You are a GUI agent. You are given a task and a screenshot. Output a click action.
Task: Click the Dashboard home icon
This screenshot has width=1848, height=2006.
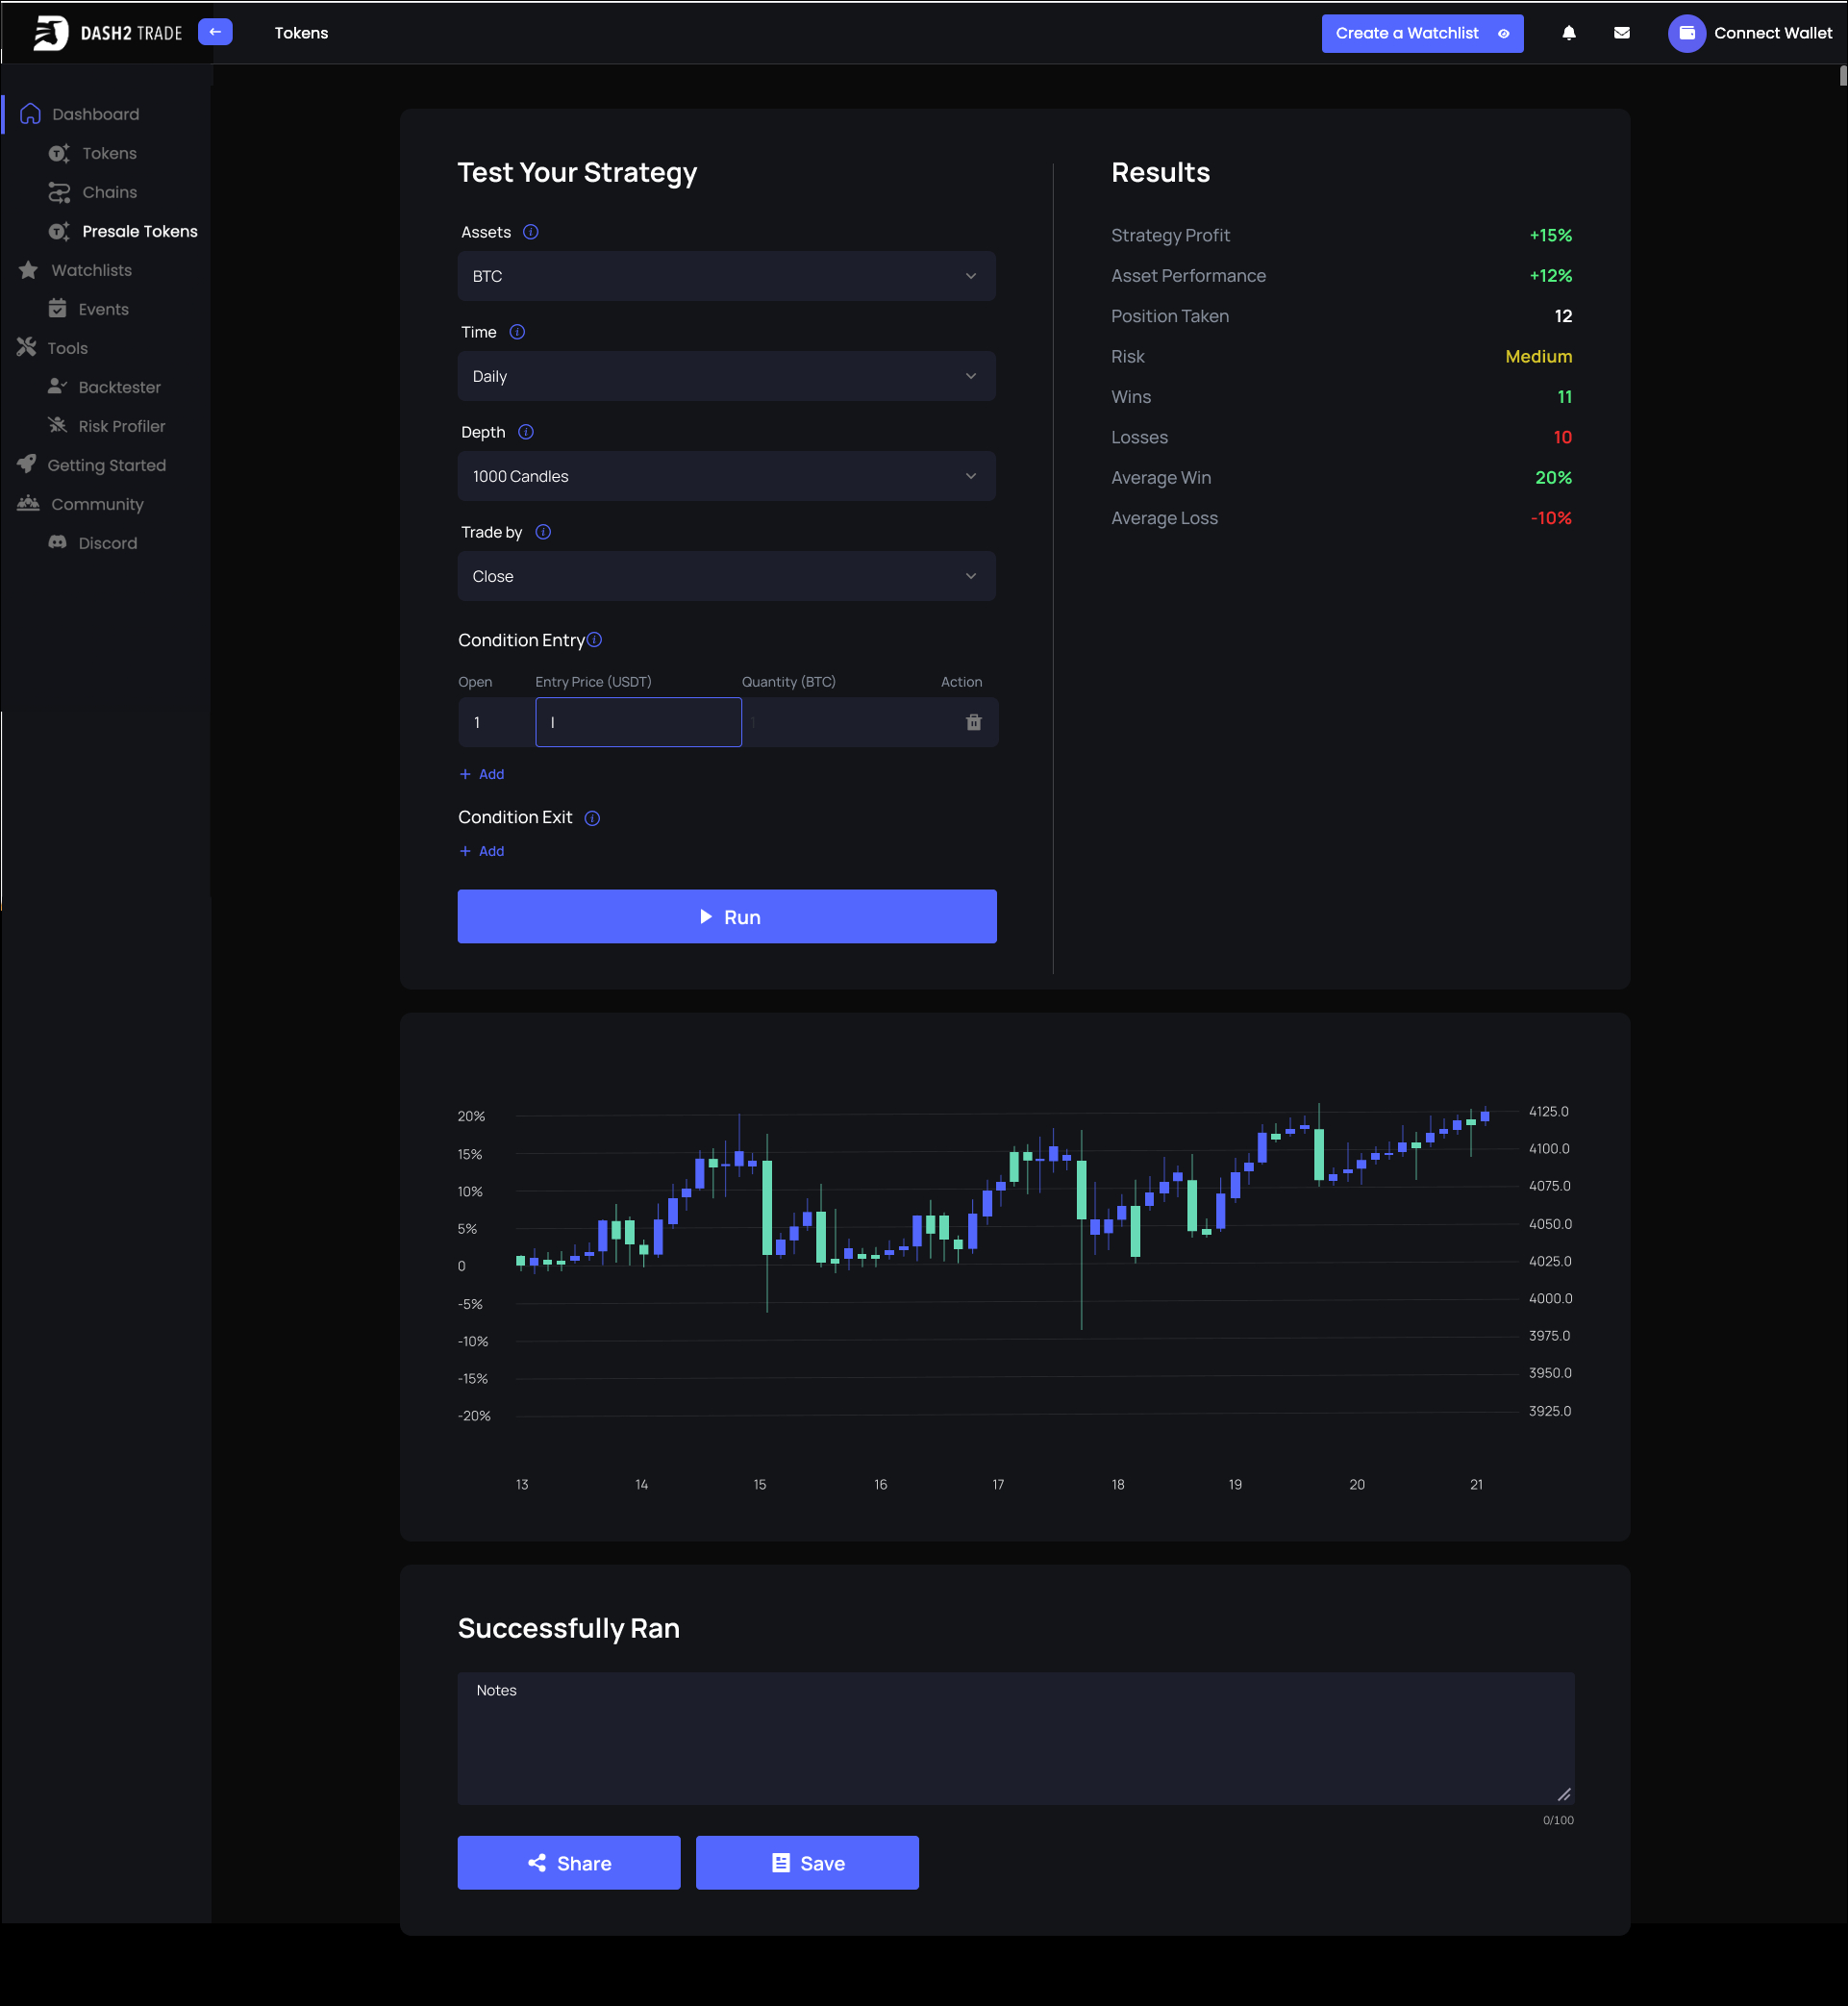pos(30,114)
